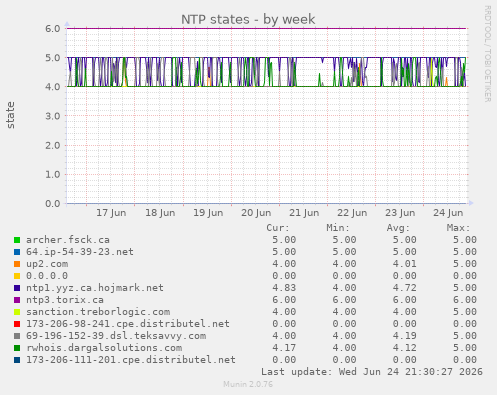Click the gray 69-196-152-39.dsl.teksavvy.com swatch

pyautogui.click(x=17, y=336)
